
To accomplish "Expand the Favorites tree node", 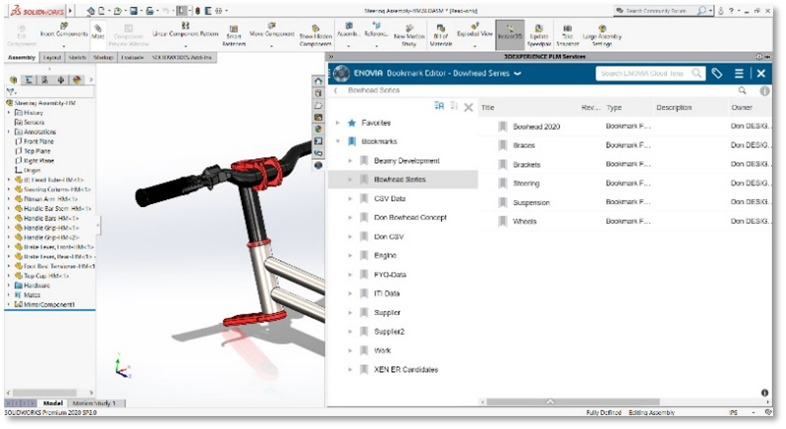I will coord(338,123).
